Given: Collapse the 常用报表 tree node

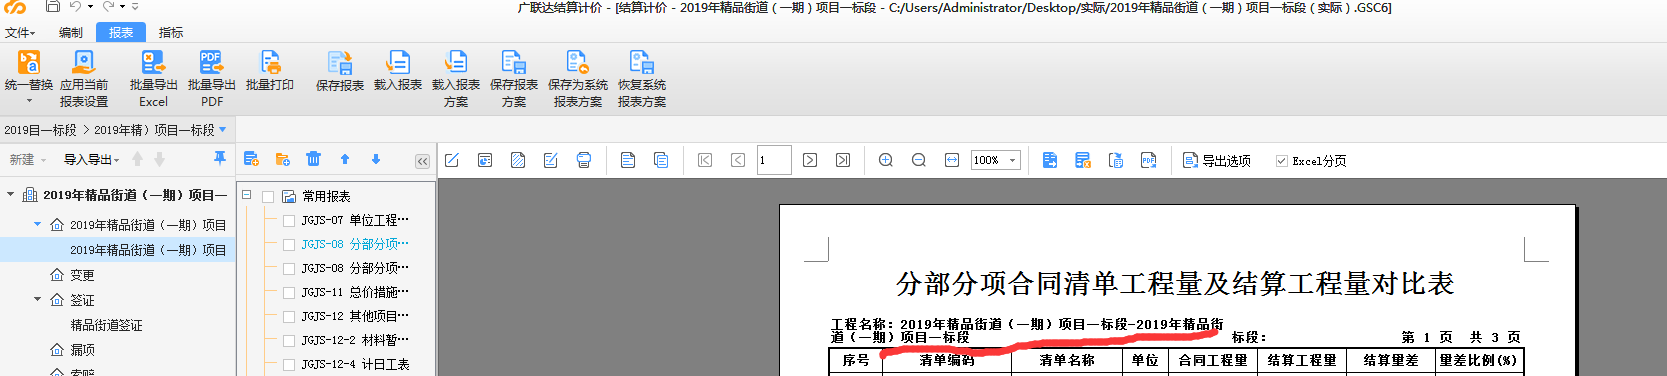Looking at the screenshot, I should tap(247, 196).
